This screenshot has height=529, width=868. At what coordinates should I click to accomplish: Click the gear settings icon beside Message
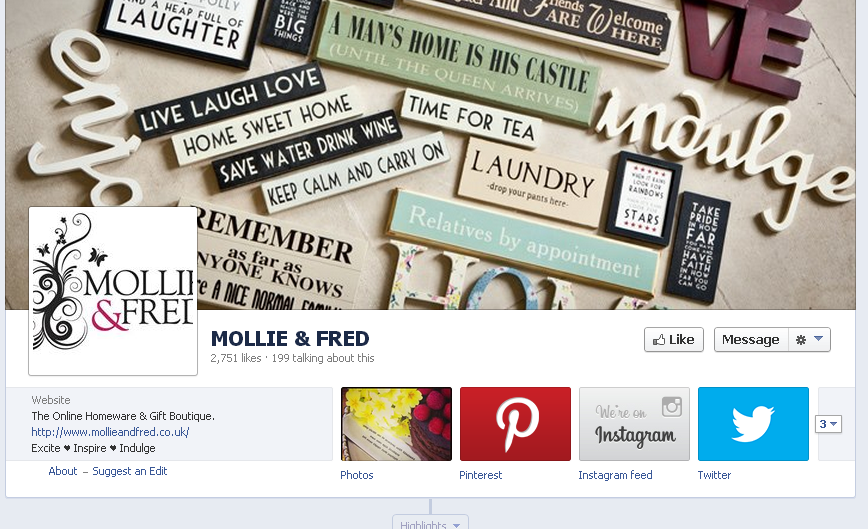tap(800, 340)
